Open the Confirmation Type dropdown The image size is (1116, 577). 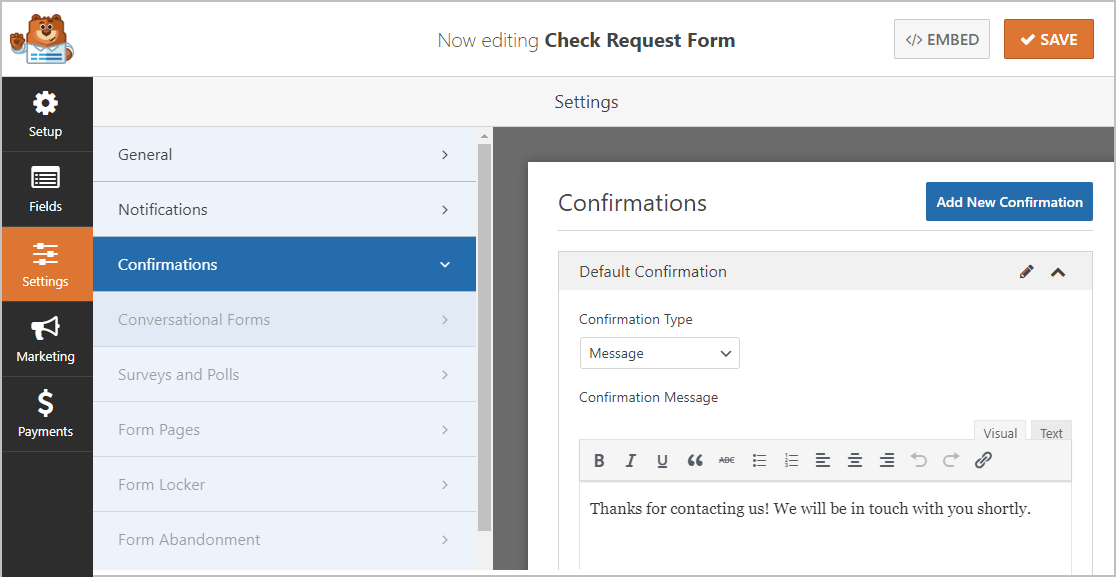pos(660,353)
